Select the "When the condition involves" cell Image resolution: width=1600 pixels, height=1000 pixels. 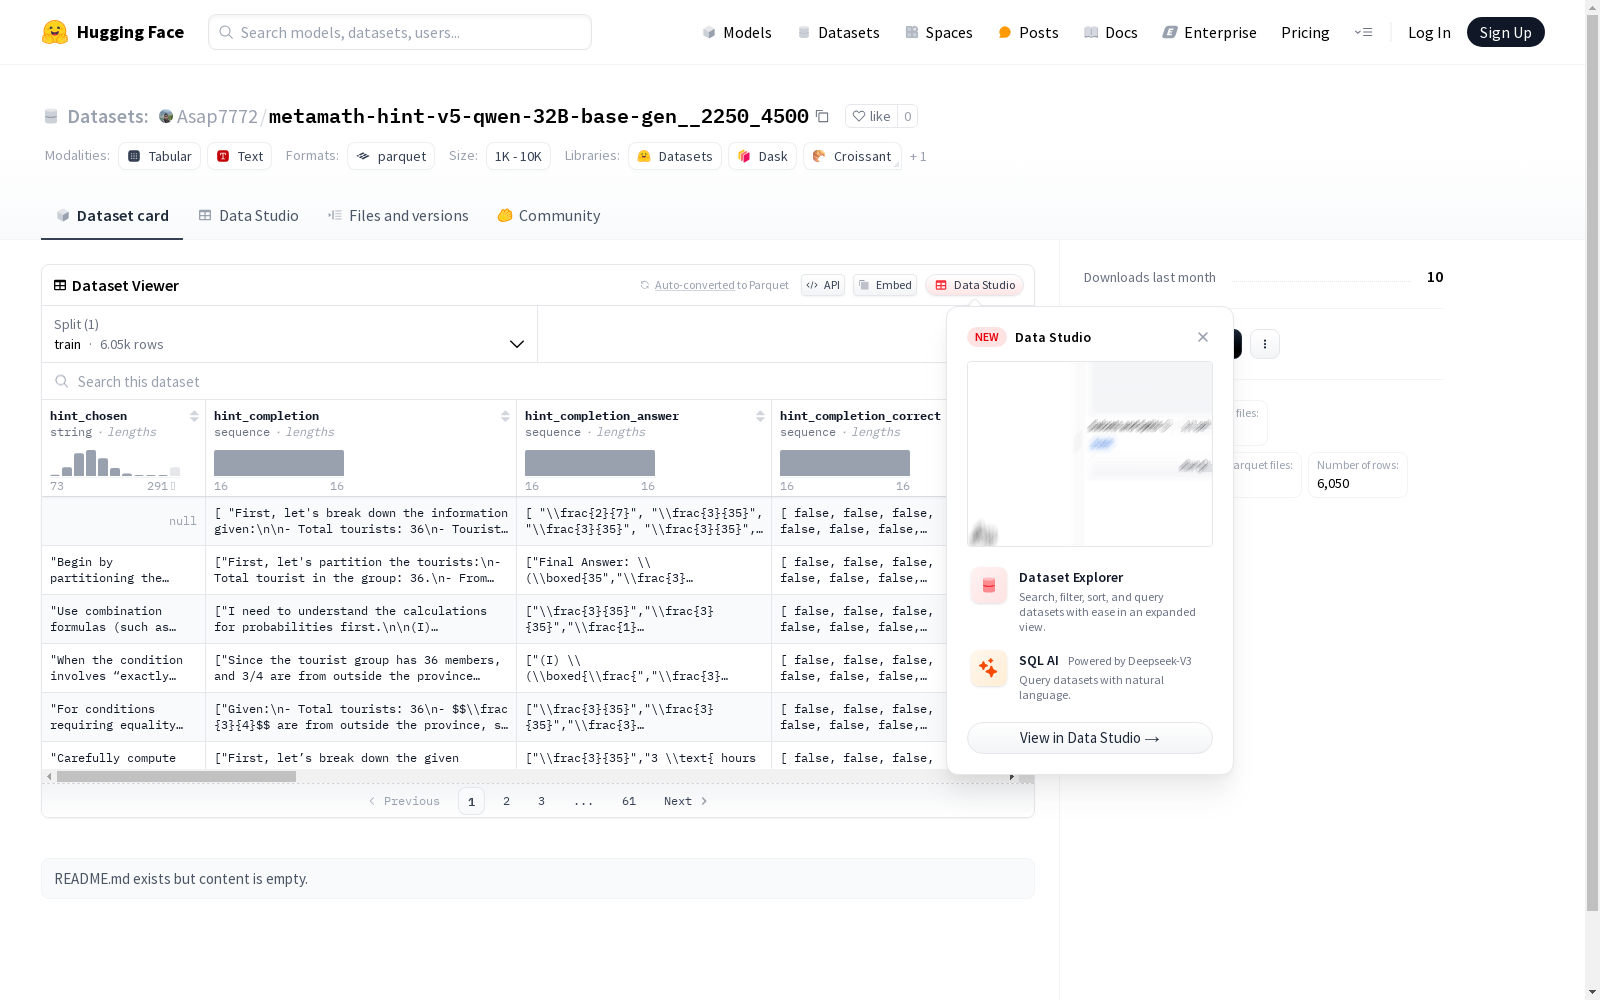[x=124, y=668]
